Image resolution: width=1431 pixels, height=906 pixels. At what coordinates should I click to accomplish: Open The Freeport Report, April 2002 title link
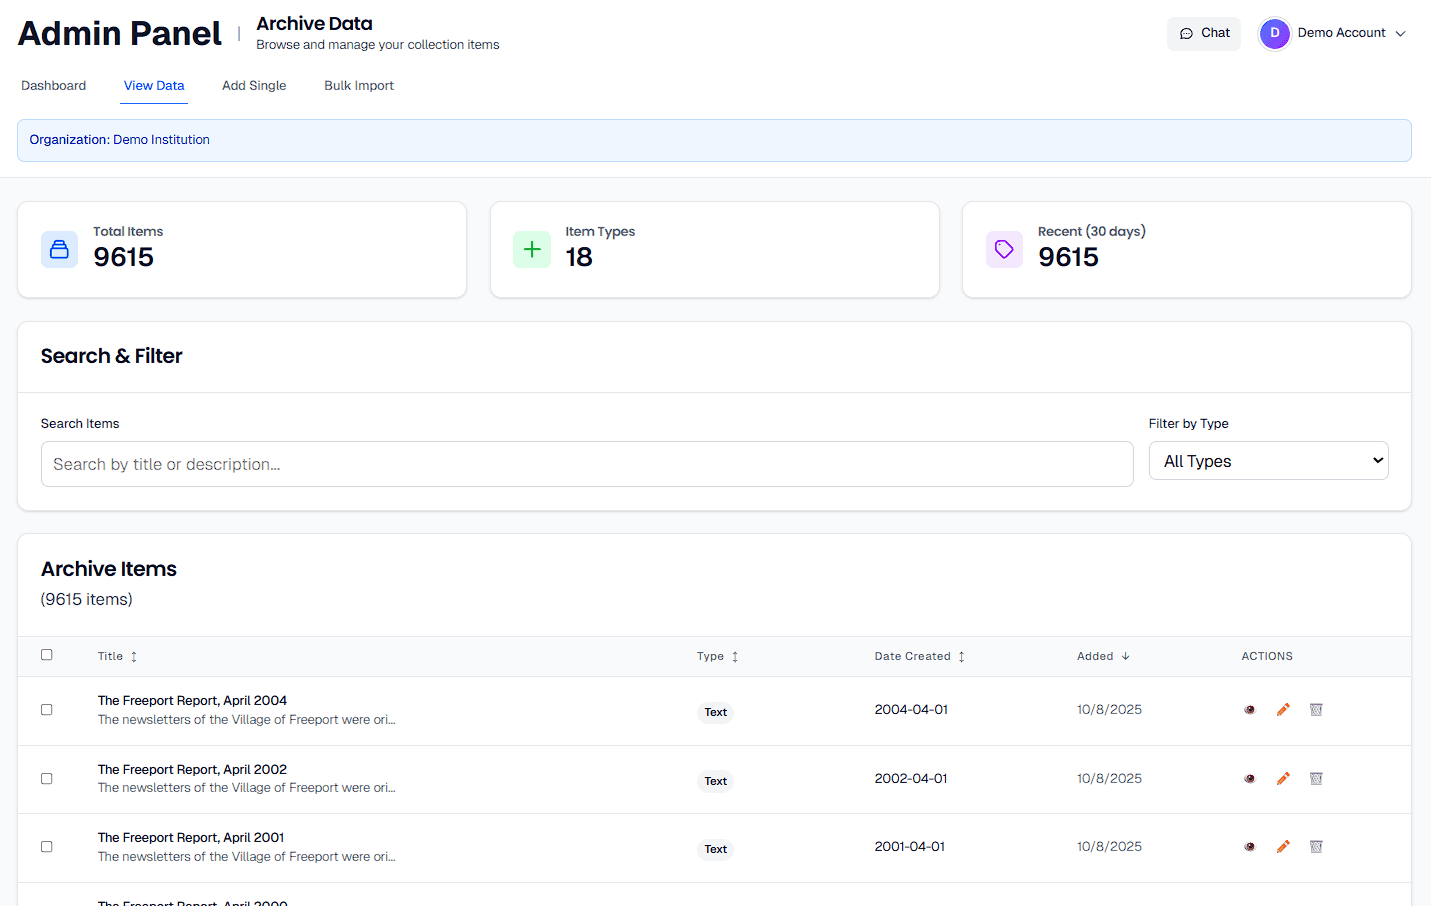coord(192,769)
